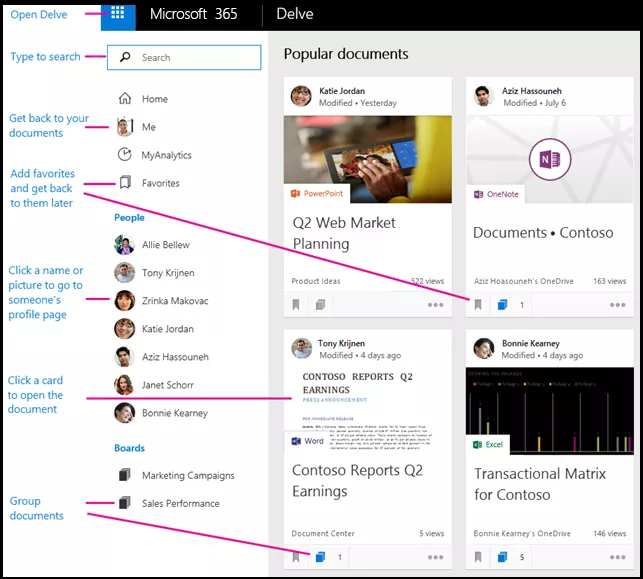
Task: Add Q2 Web Market Planning to favorites
Action: click(296, 305)
